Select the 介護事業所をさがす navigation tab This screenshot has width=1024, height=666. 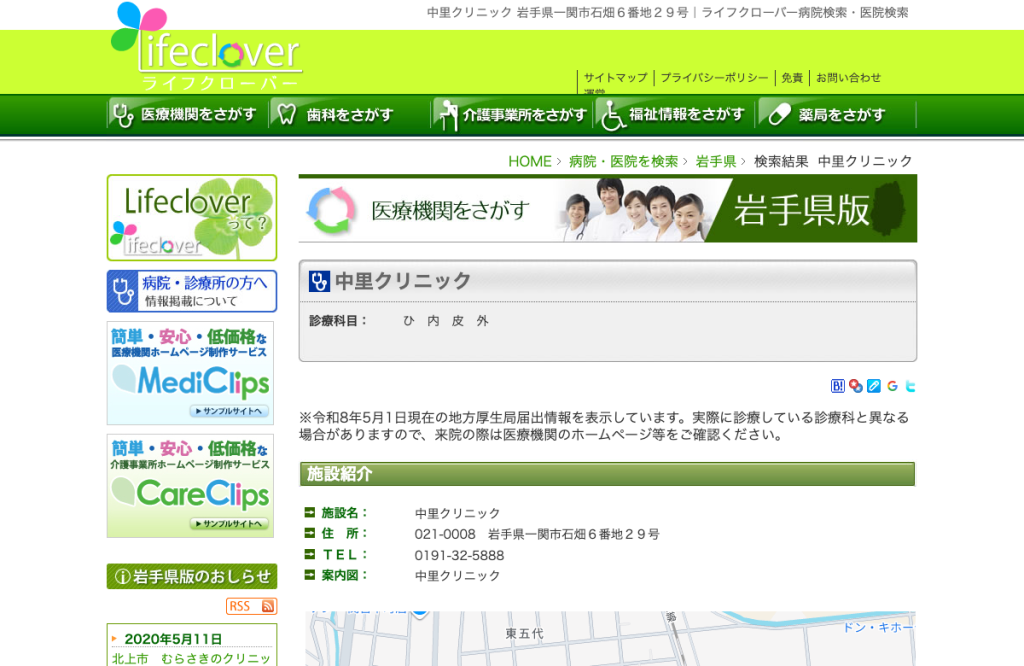[x=513, y=115]
